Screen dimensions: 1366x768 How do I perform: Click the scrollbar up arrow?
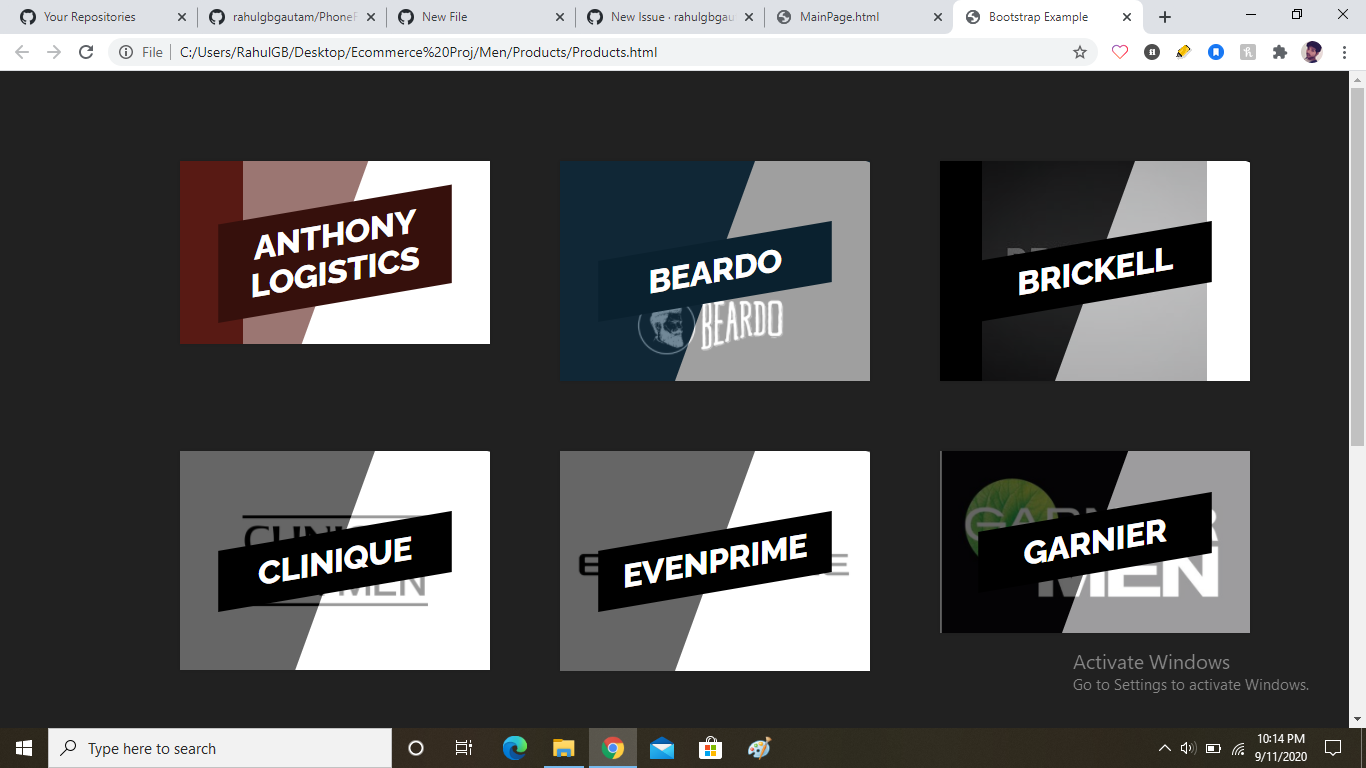click(1357, 79)
